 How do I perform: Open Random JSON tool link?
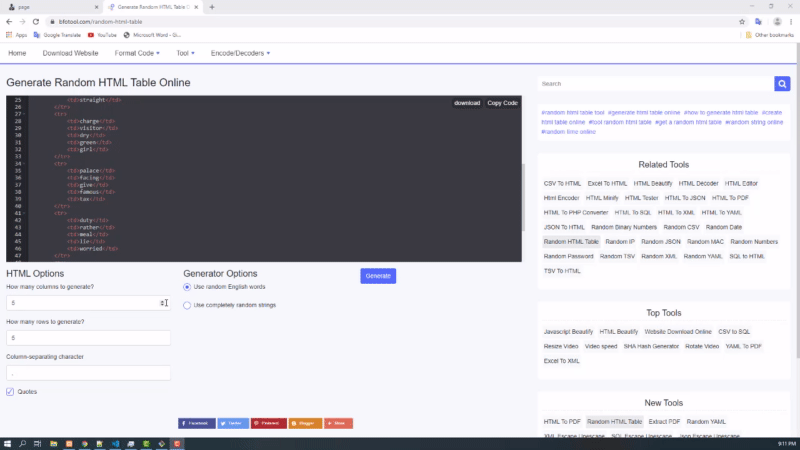(661, 242)
